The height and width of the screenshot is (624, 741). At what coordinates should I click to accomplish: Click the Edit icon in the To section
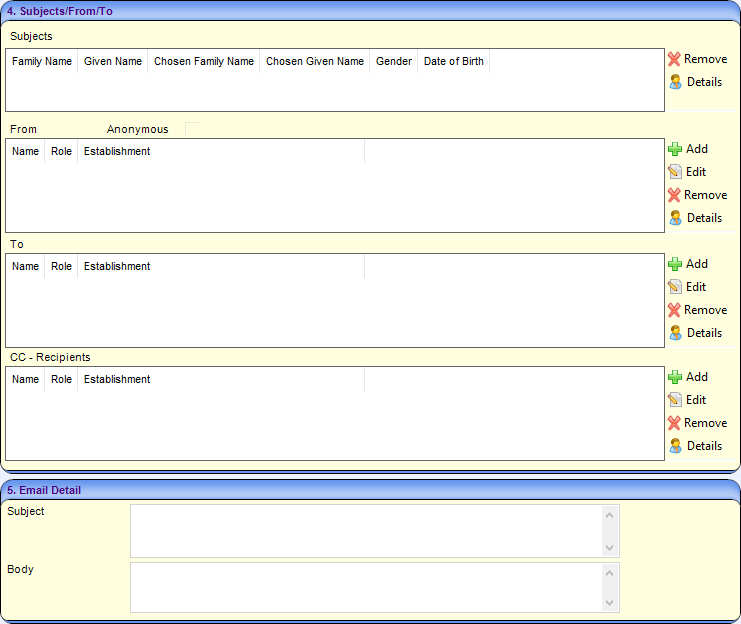(x=675, y=287)
